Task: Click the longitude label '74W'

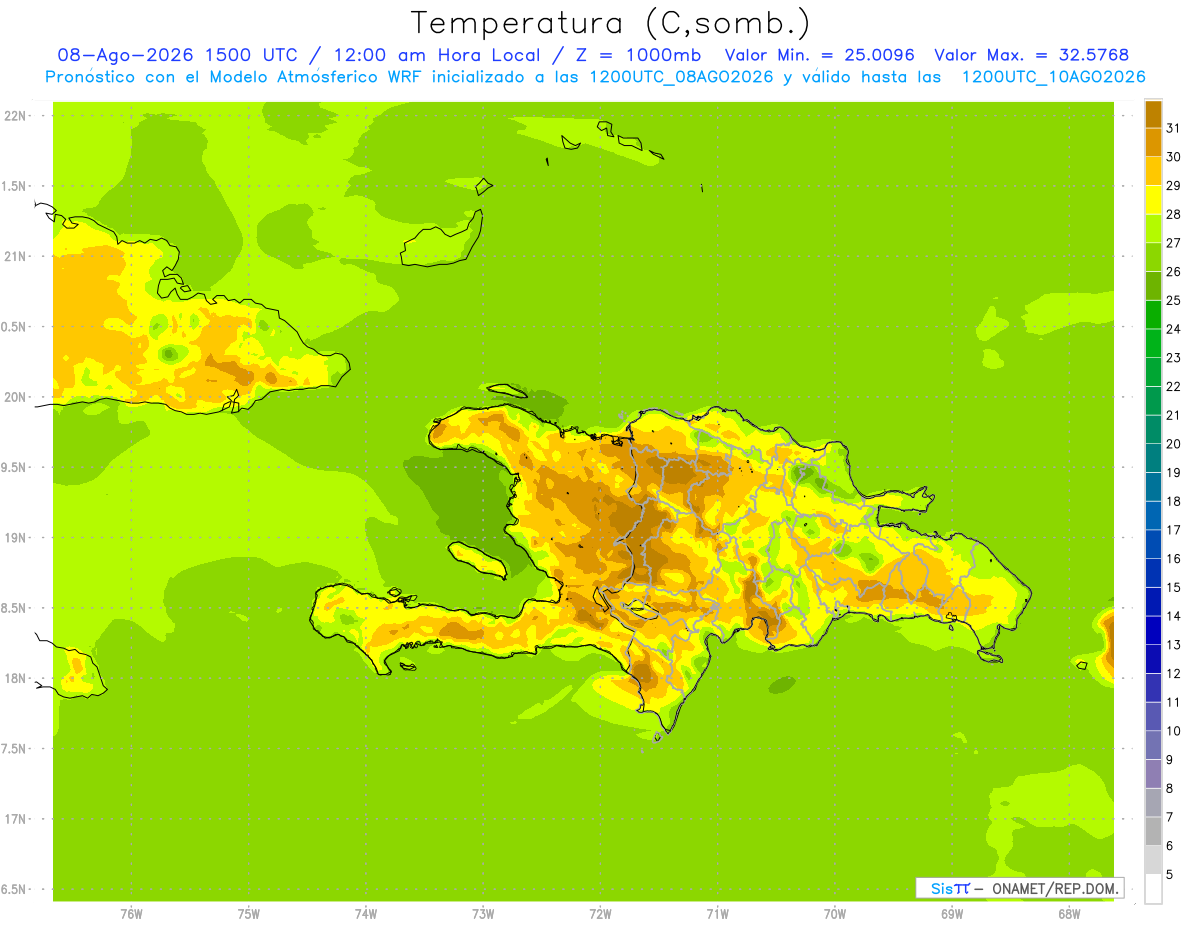Action: (x=366, y=914)
